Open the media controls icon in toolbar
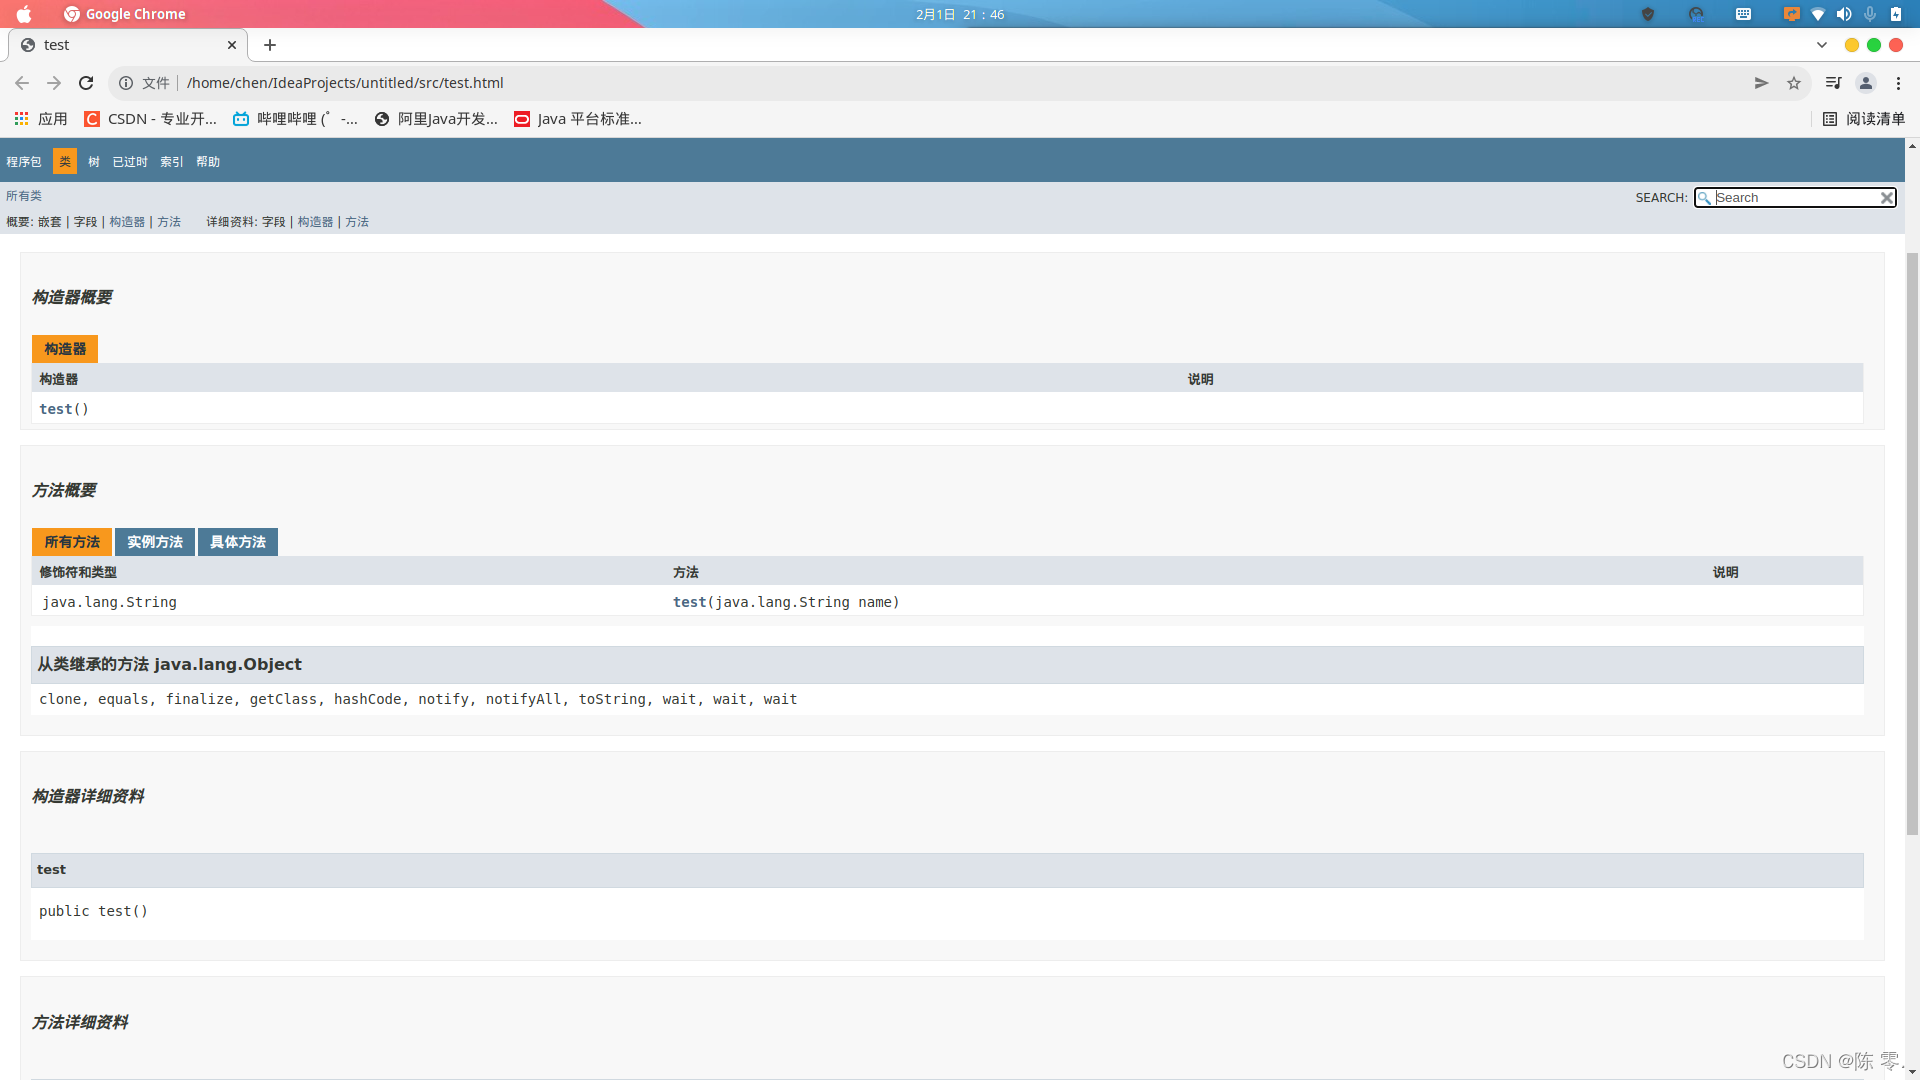1920x1080 pixels. 1833,83
